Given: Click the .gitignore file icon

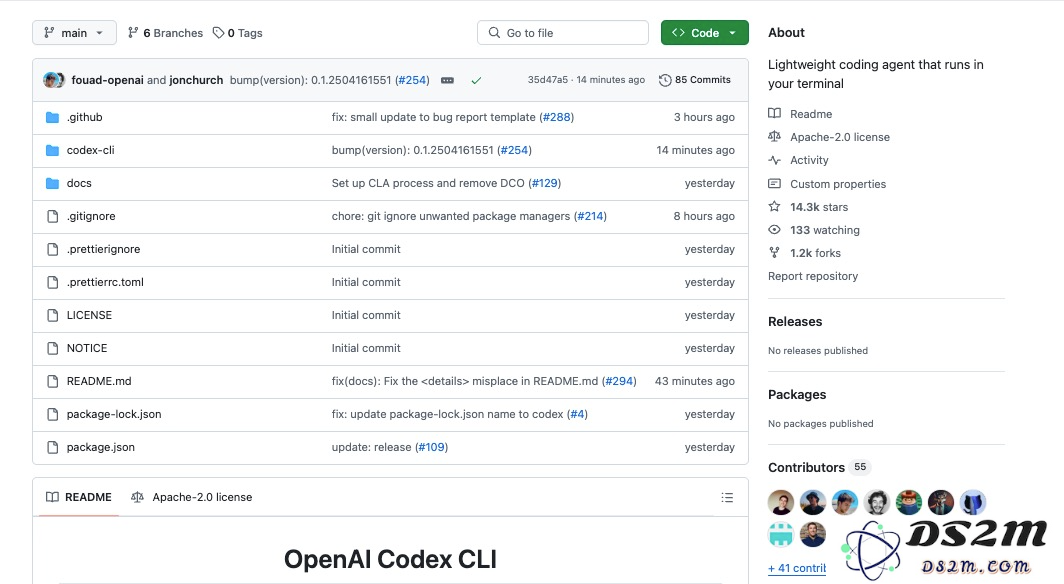Looking at the screenshot, I should tap(52, 216).
